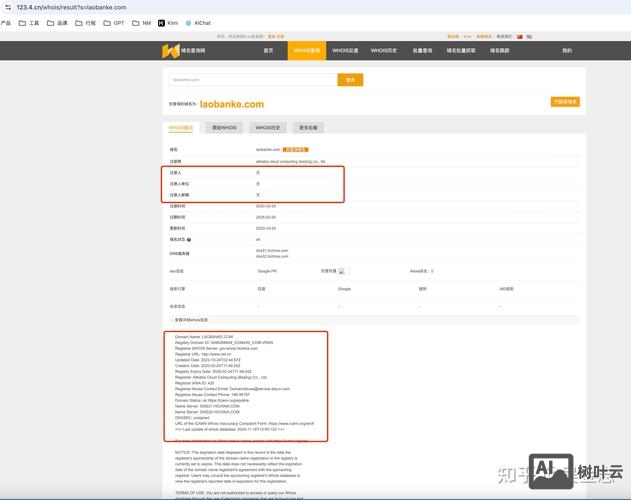This screenshot has height=500, width=631.
Task: Click the orange tag next to domain name
Action: [294, 149]
